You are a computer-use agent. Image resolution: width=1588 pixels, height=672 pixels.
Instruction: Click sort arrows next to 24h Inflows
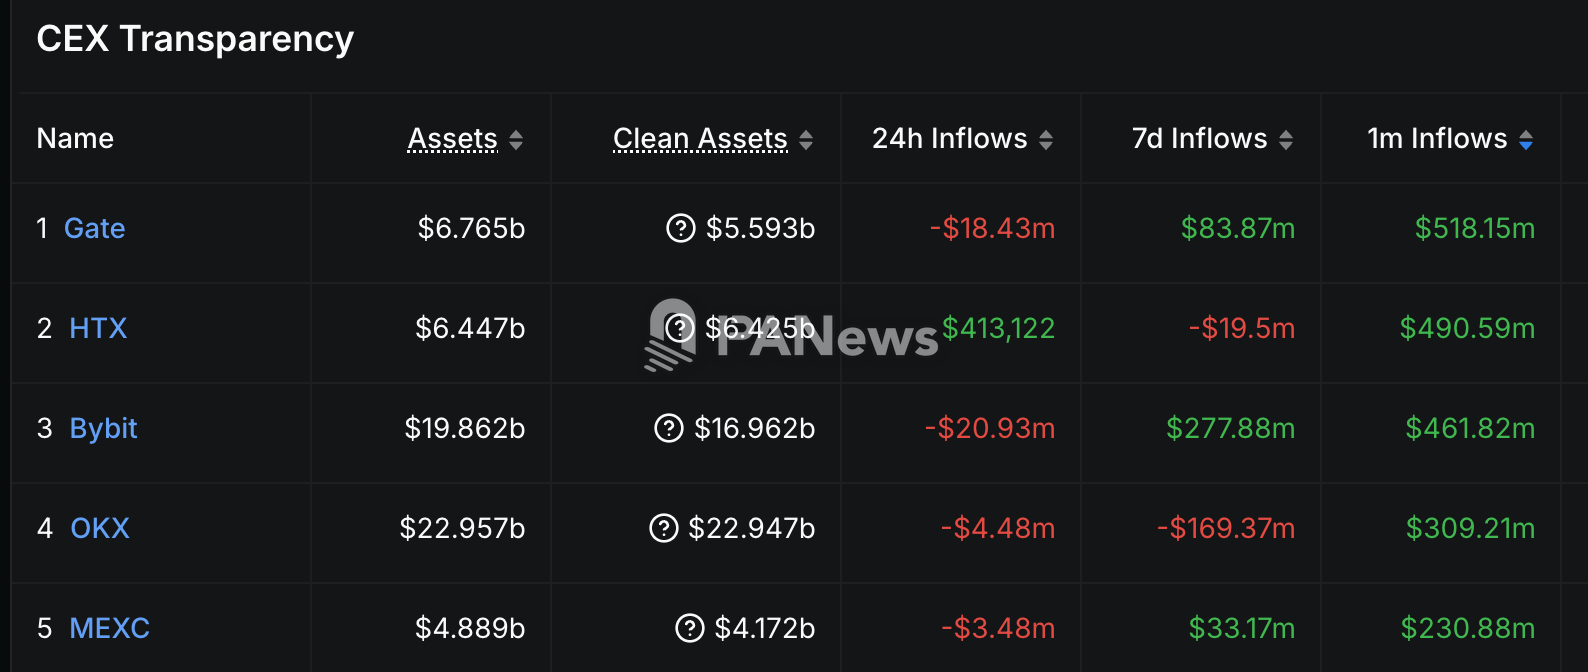1046,140
